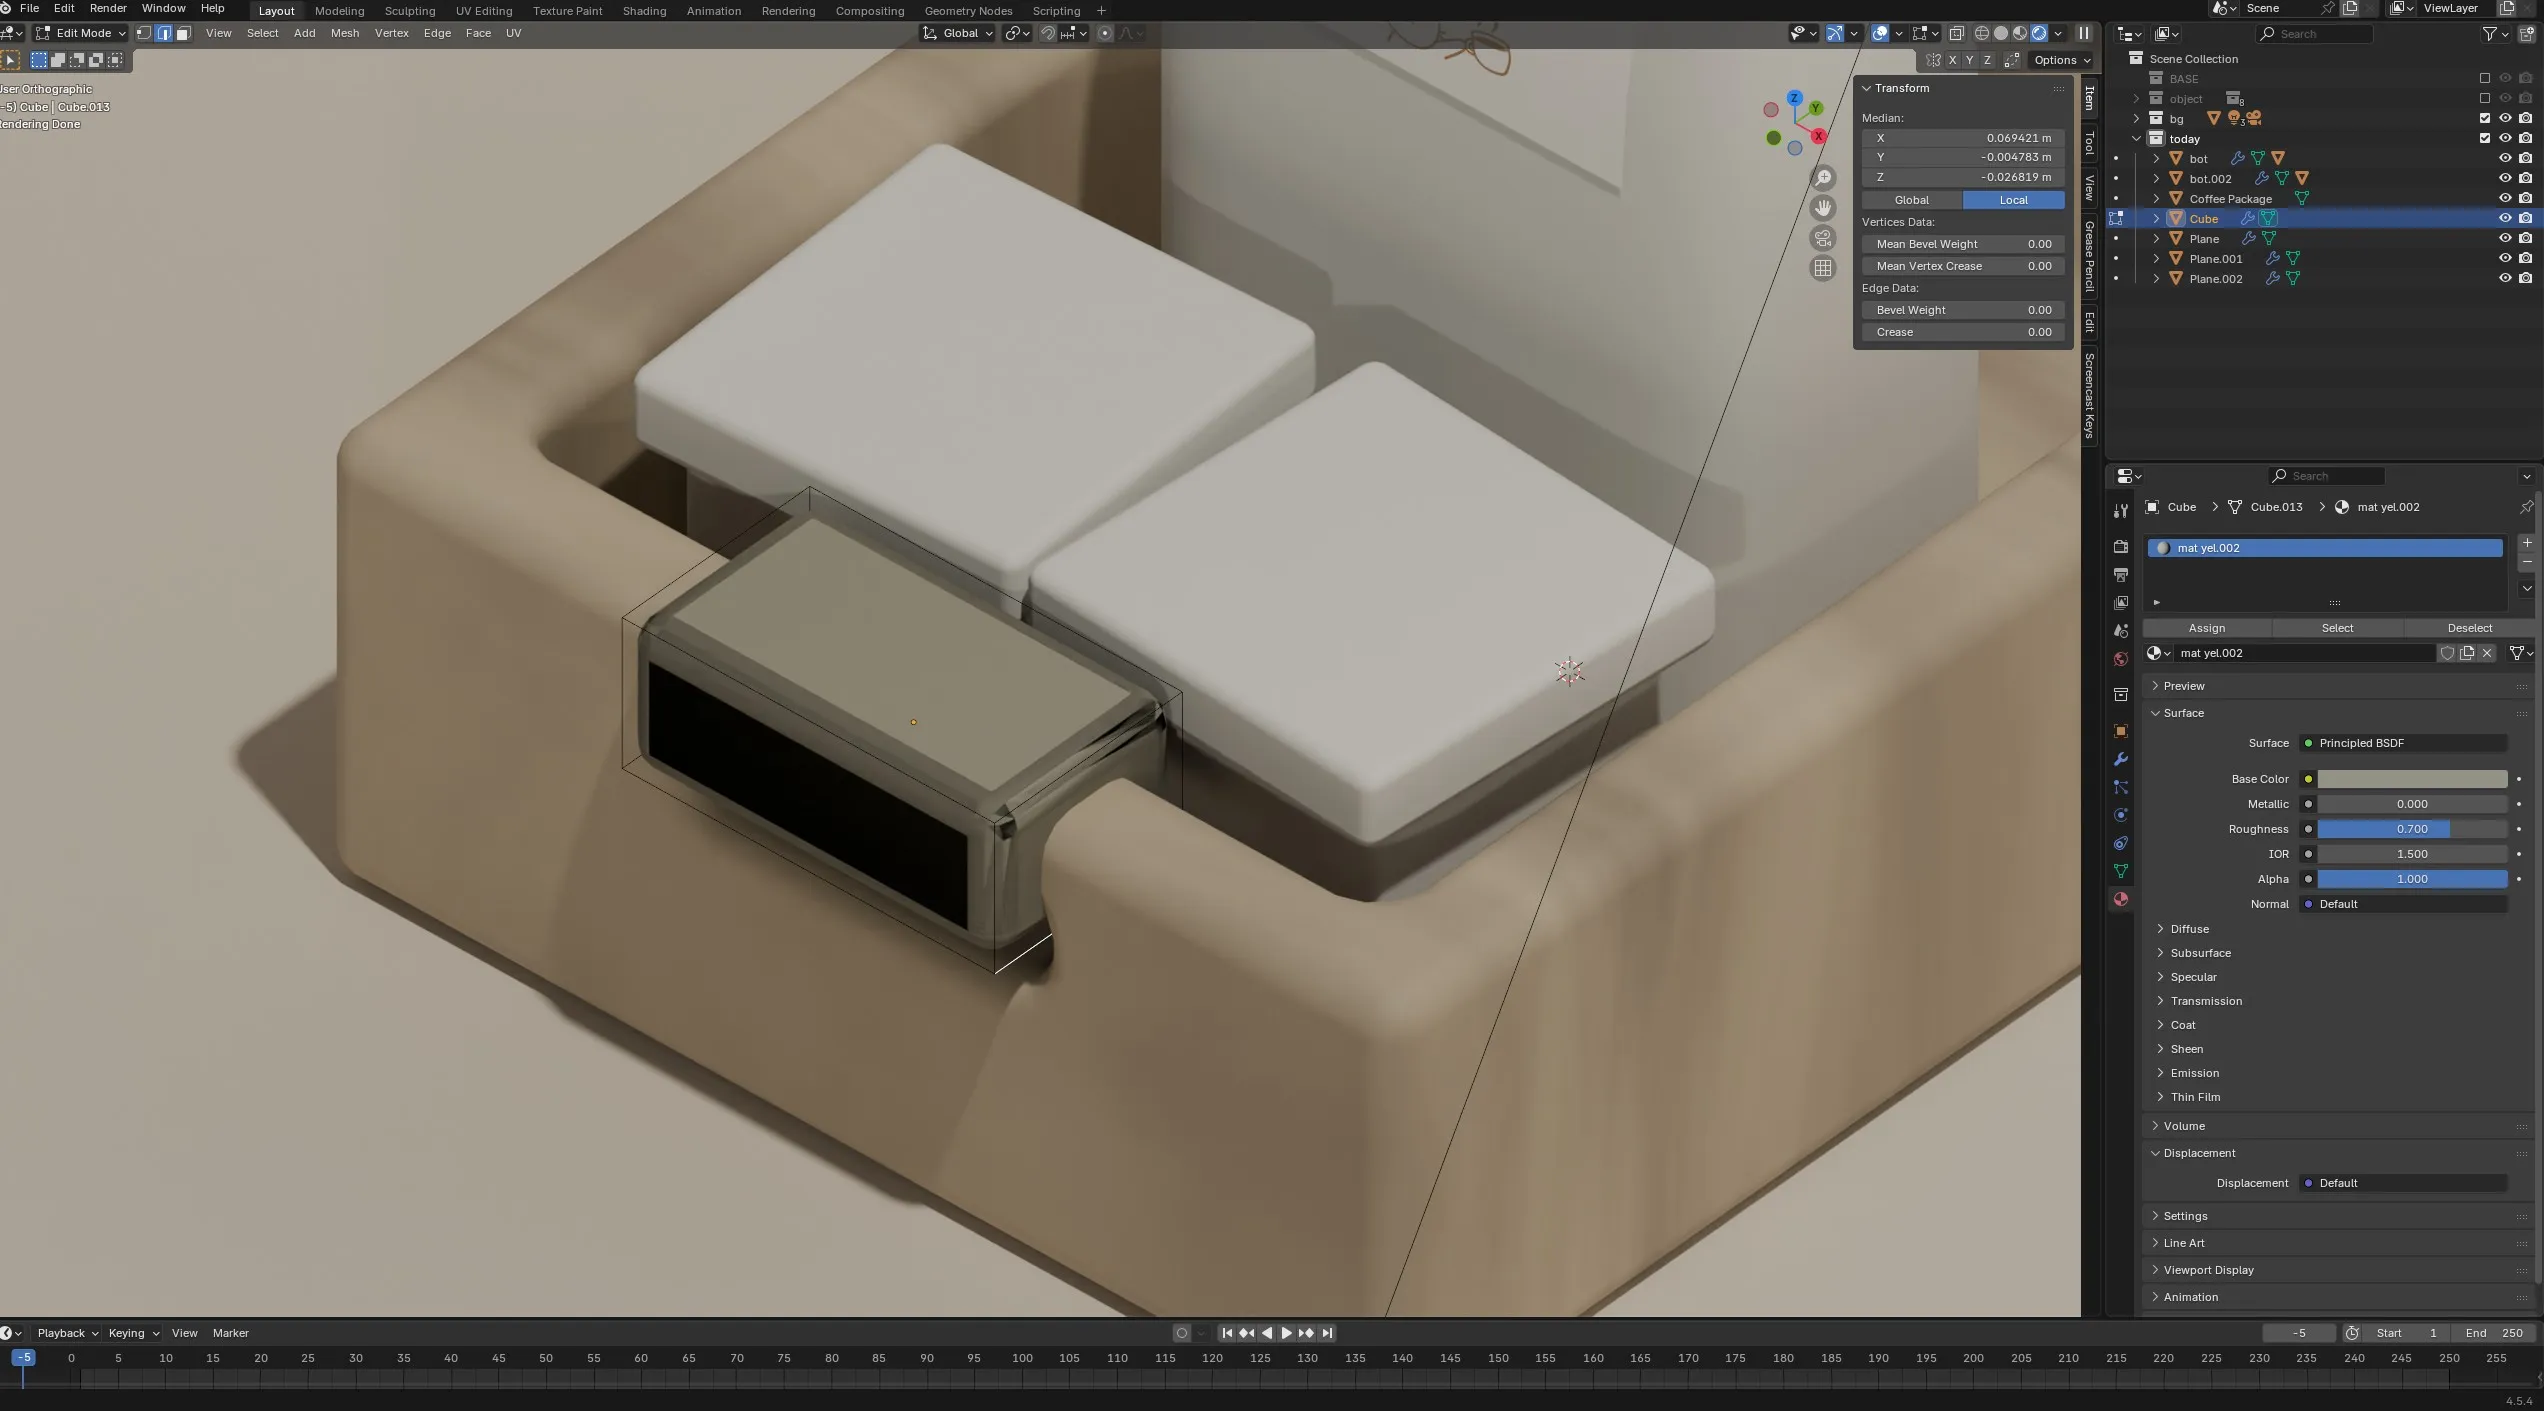Open the Render properties tab icon
The height and width of the screenshot is (1411, 2544).
point(2120,547)
